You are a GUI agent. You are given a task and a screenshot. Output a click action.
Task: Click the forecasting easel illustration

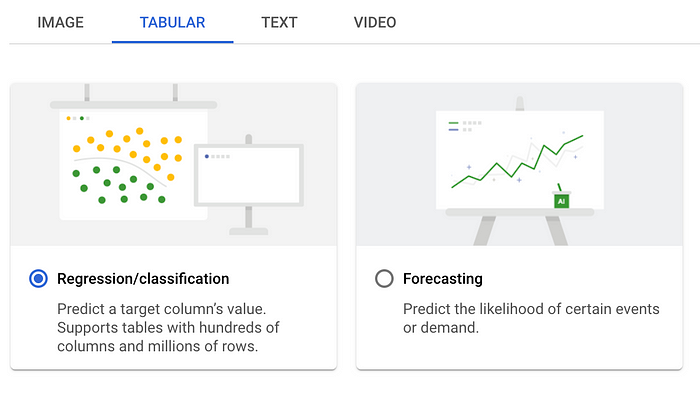click(520, 170)
